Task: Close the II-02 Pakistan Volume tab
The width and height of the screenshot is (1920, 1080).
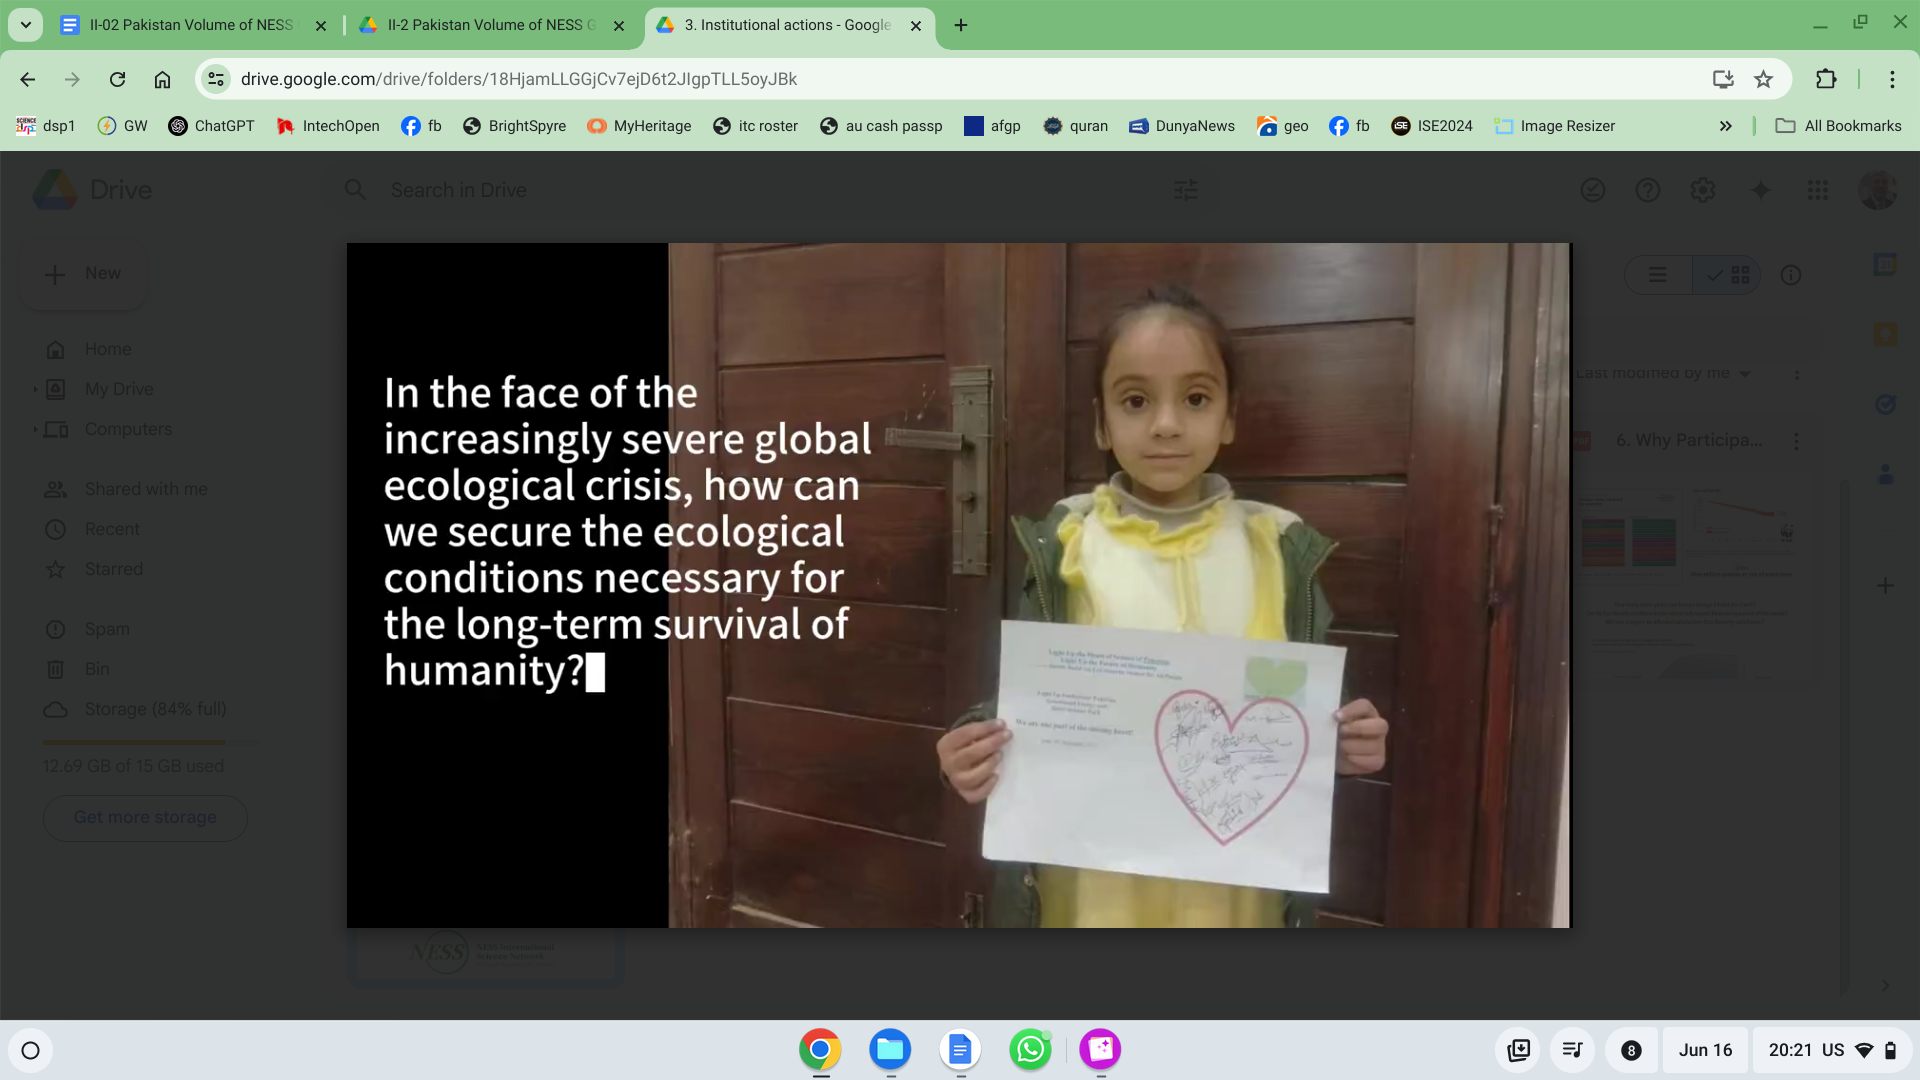Action: (x=321, y=26)
